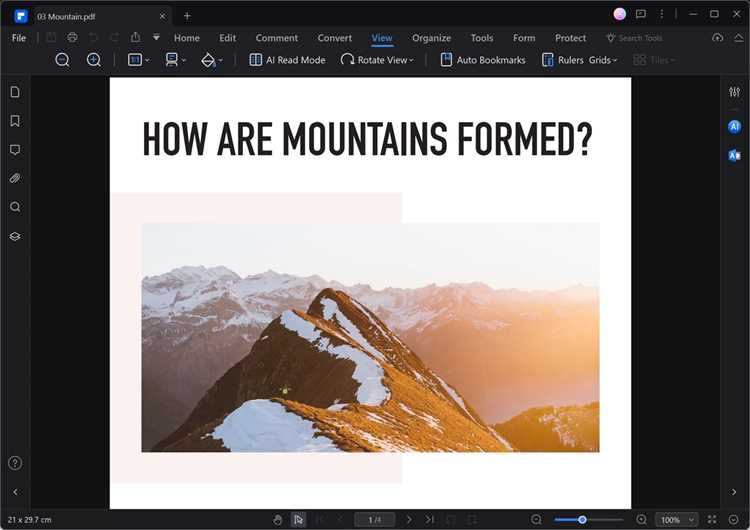Click the zoom out magnifier in toolbar

click(62, 60)
